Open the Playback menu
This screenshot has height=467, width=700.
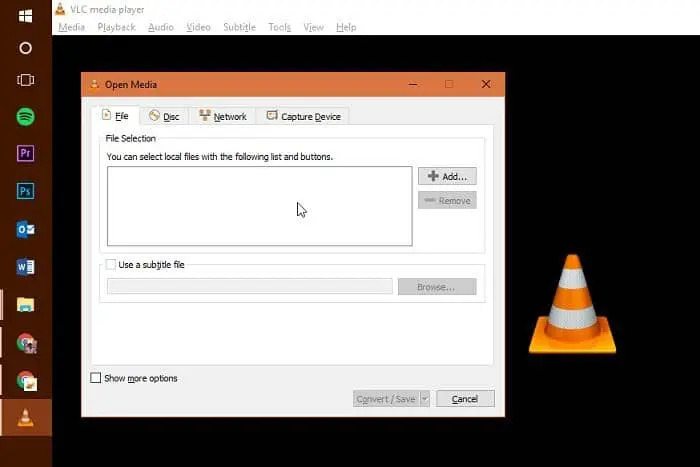(x=116, y=27)
